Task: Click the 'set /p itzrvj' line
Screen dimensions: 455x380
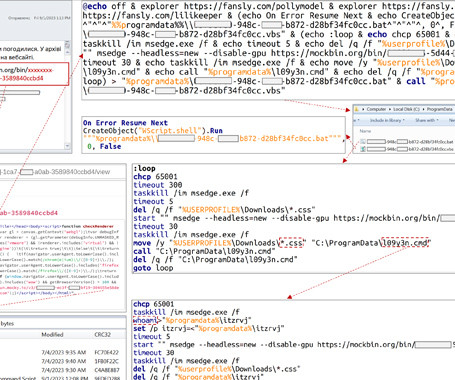Action: (209, 328)
